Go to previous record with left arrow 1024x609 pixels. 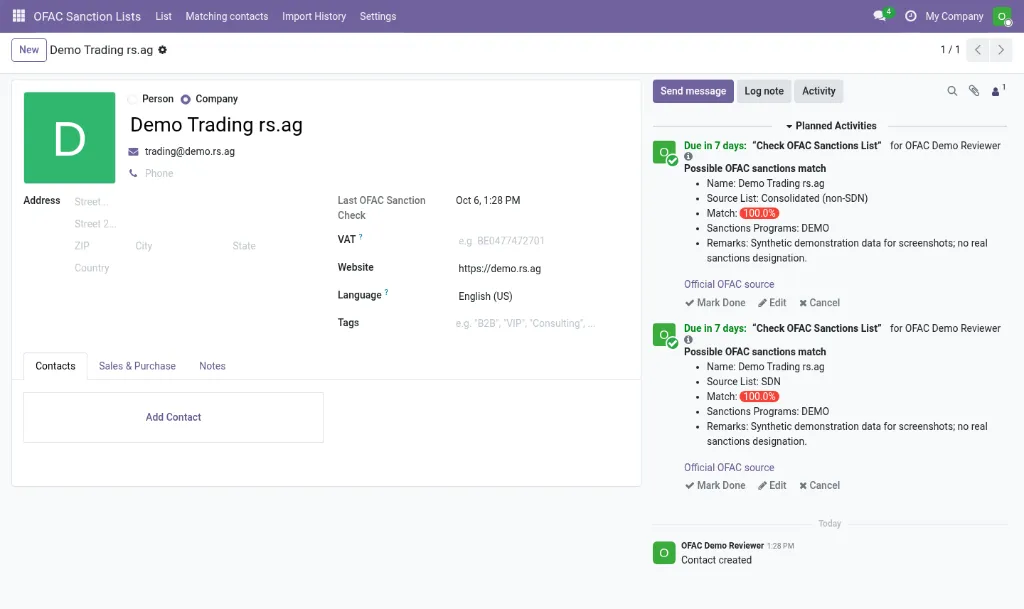pyautogui.click(x=978, y=50)
